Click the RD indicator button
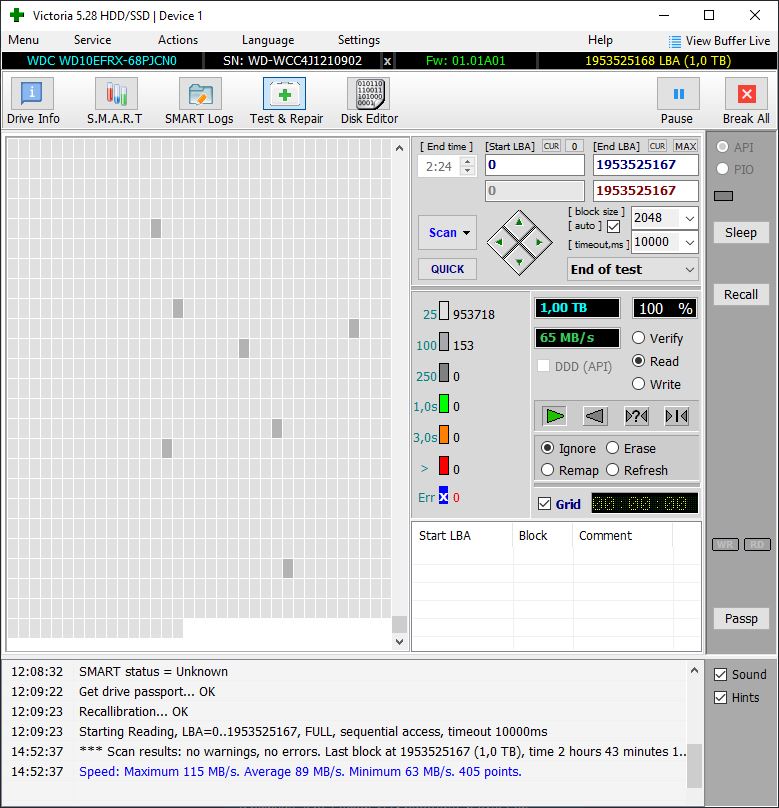The height and width of the screenshot is (808, 779). tap(757, 545)
